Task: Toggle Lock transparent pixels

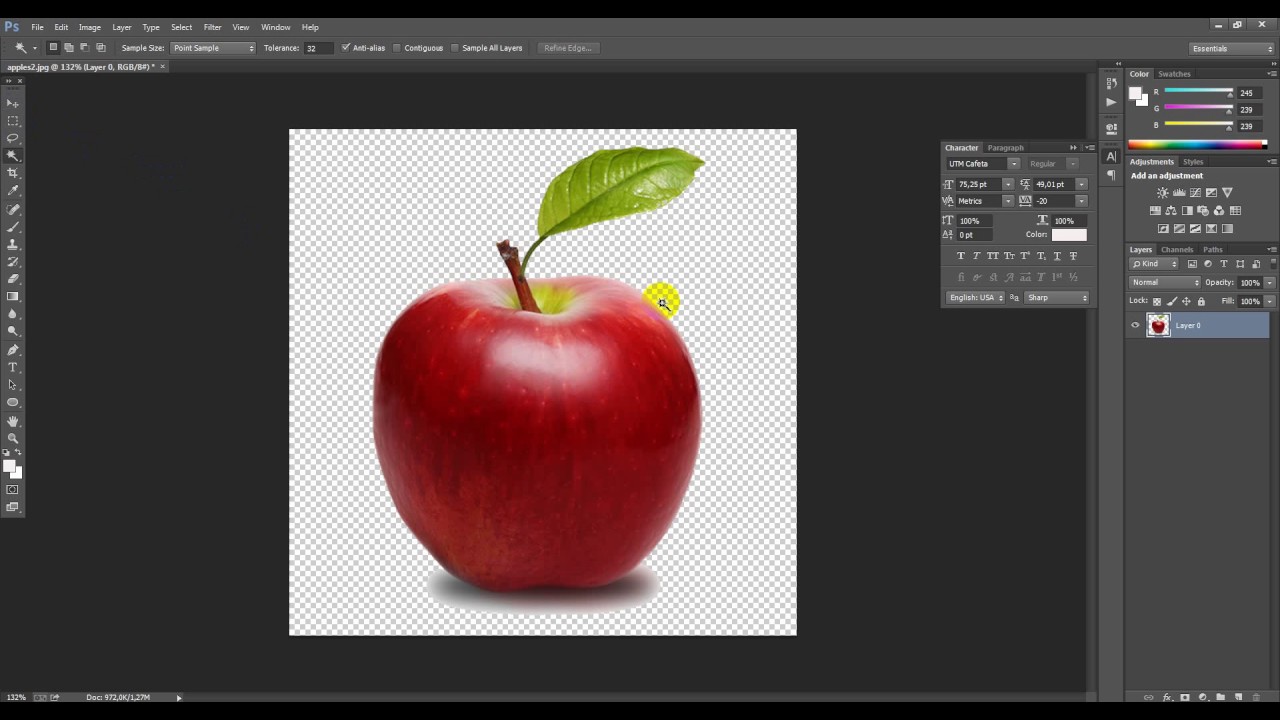Action: point(1157,301)
